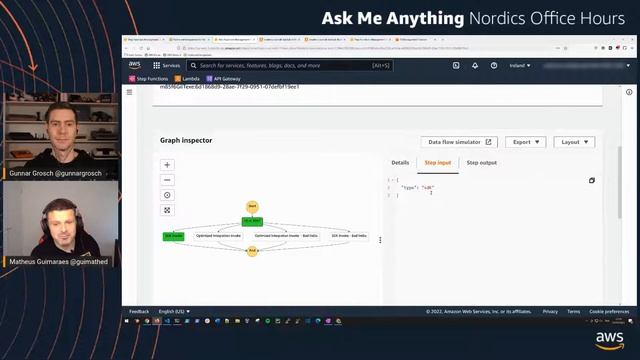Zoom out of the graph with minus button

click(167, 180)
